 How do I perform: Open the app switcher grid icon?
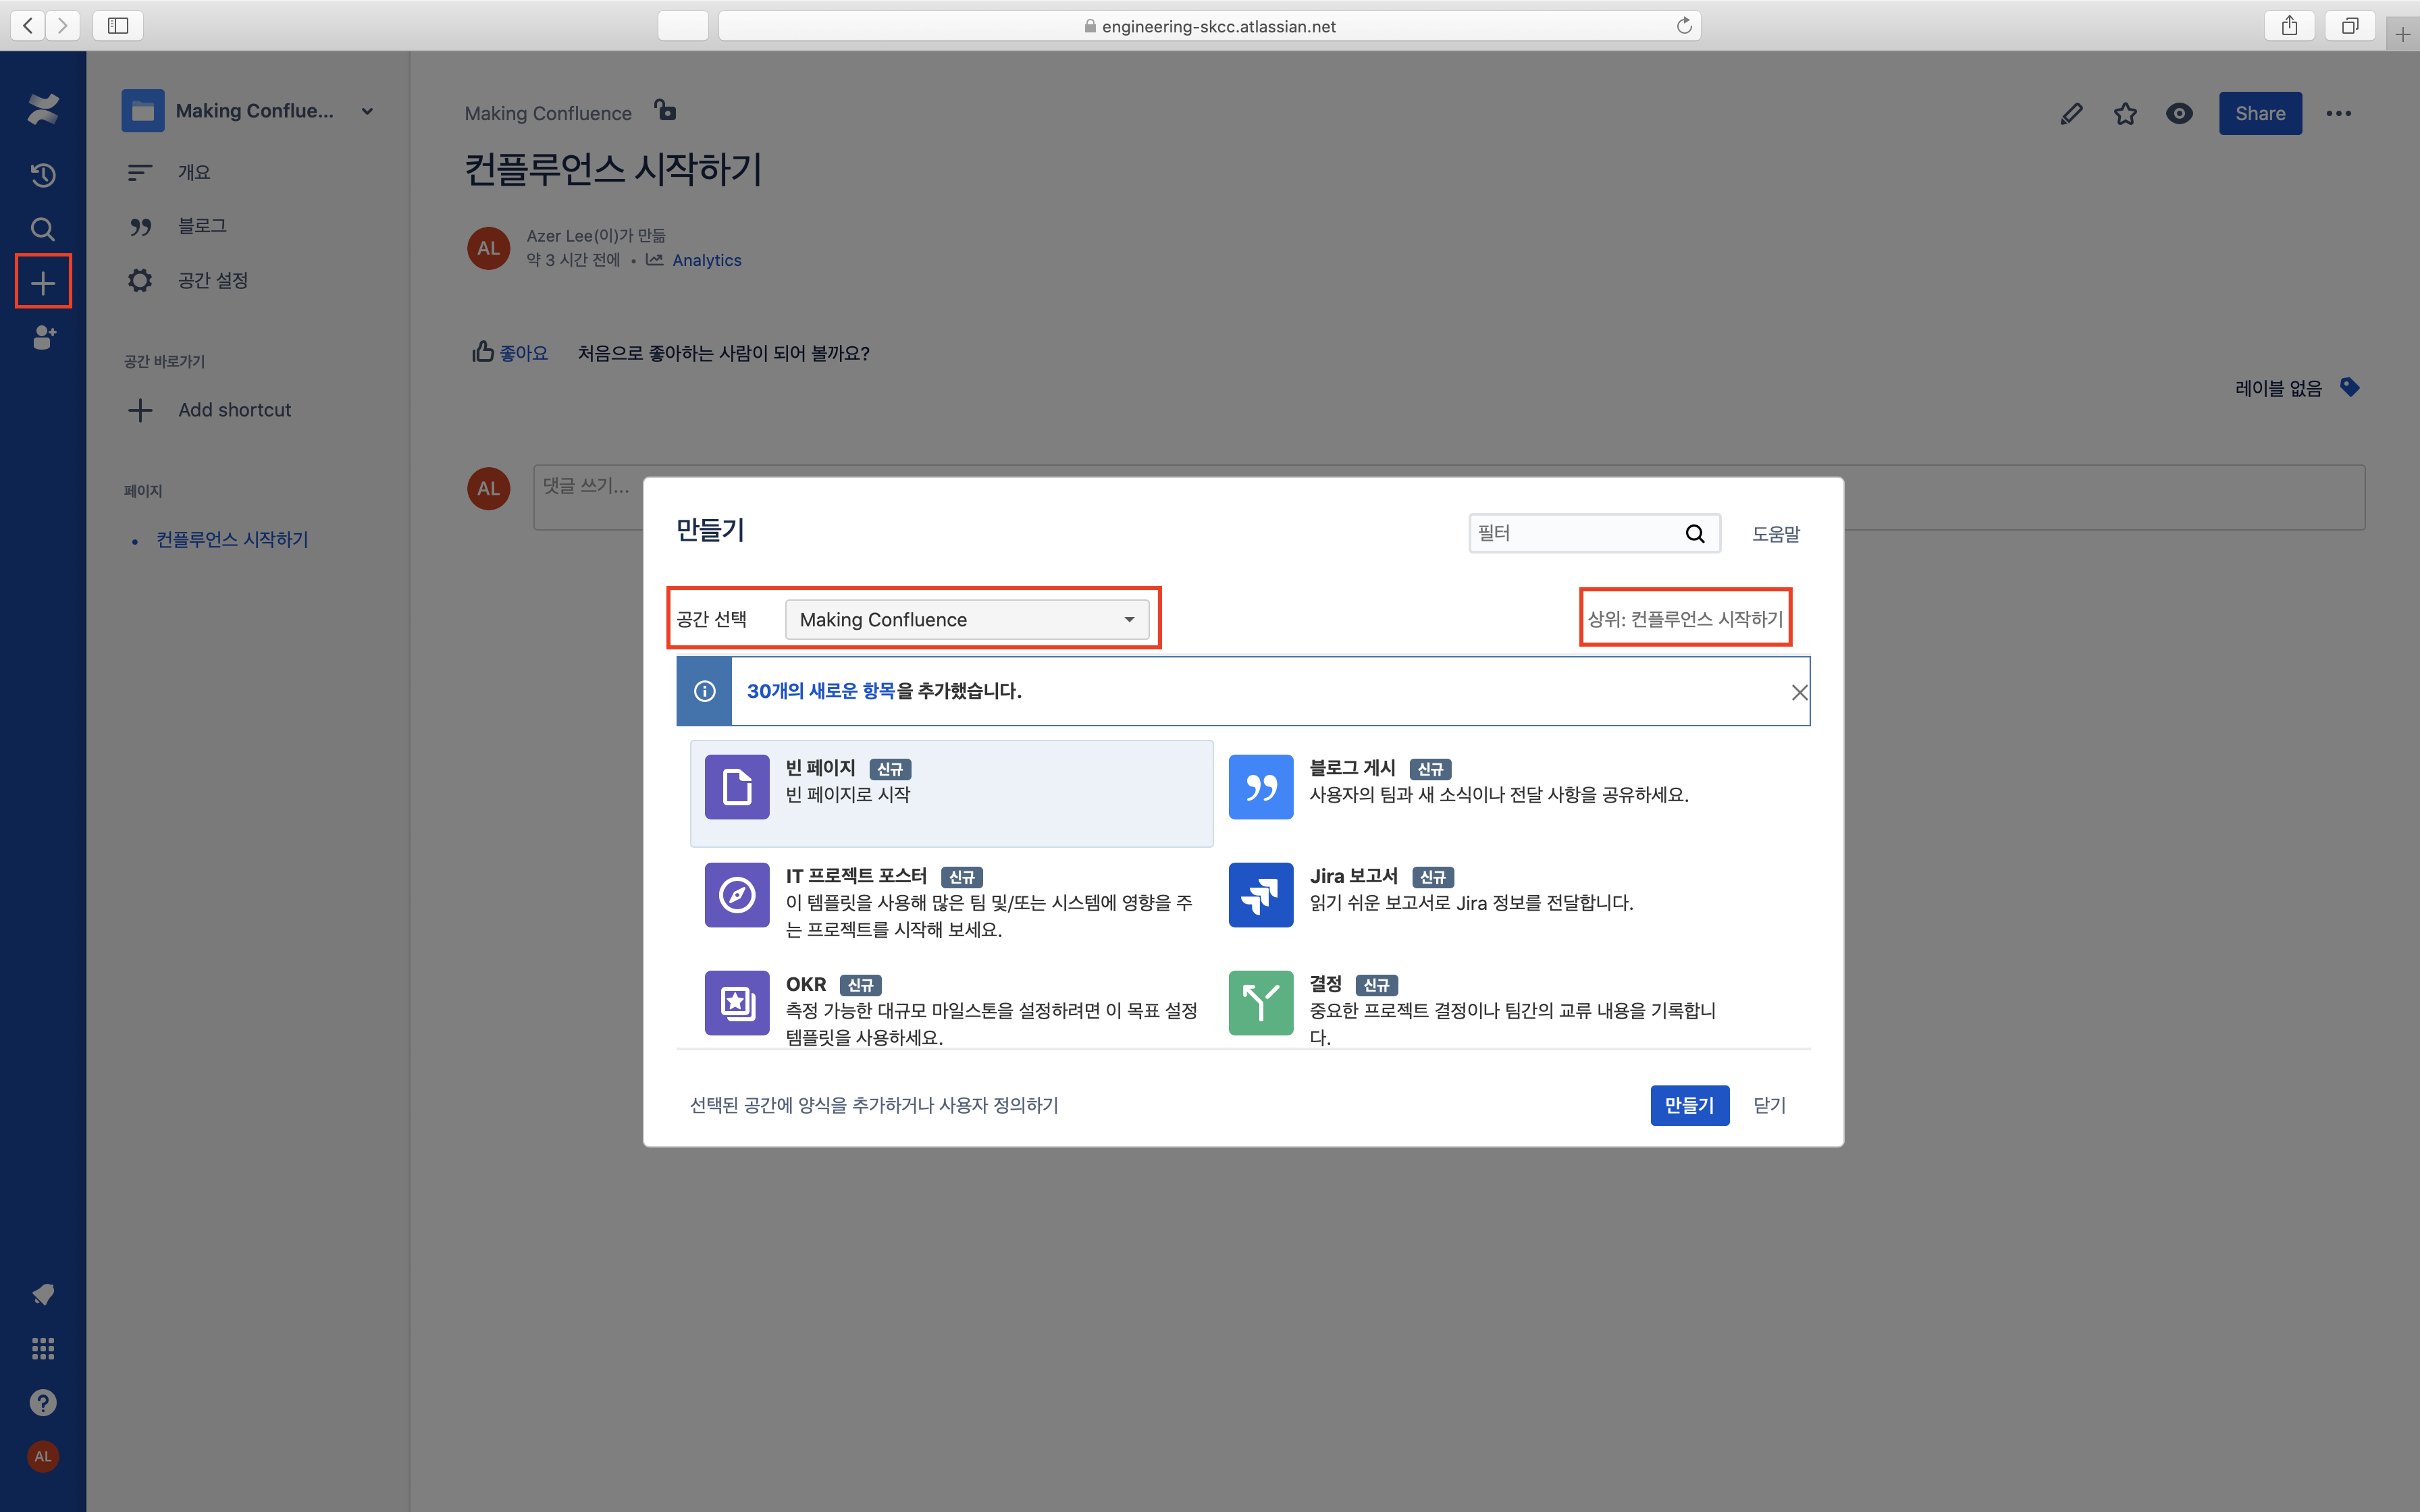coord(43,1348)
